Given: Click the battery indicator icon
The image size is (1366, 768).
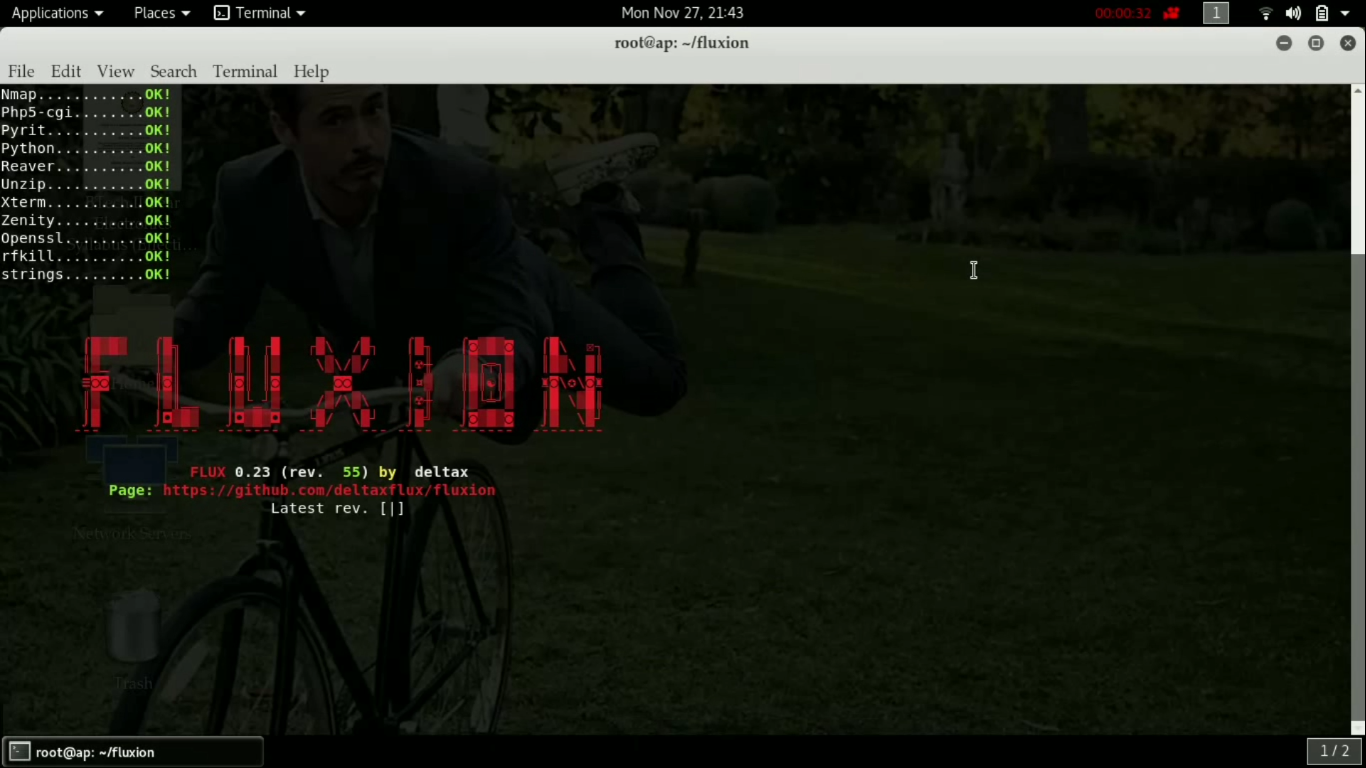Looking at the screenshot, I should (1322, 13).
